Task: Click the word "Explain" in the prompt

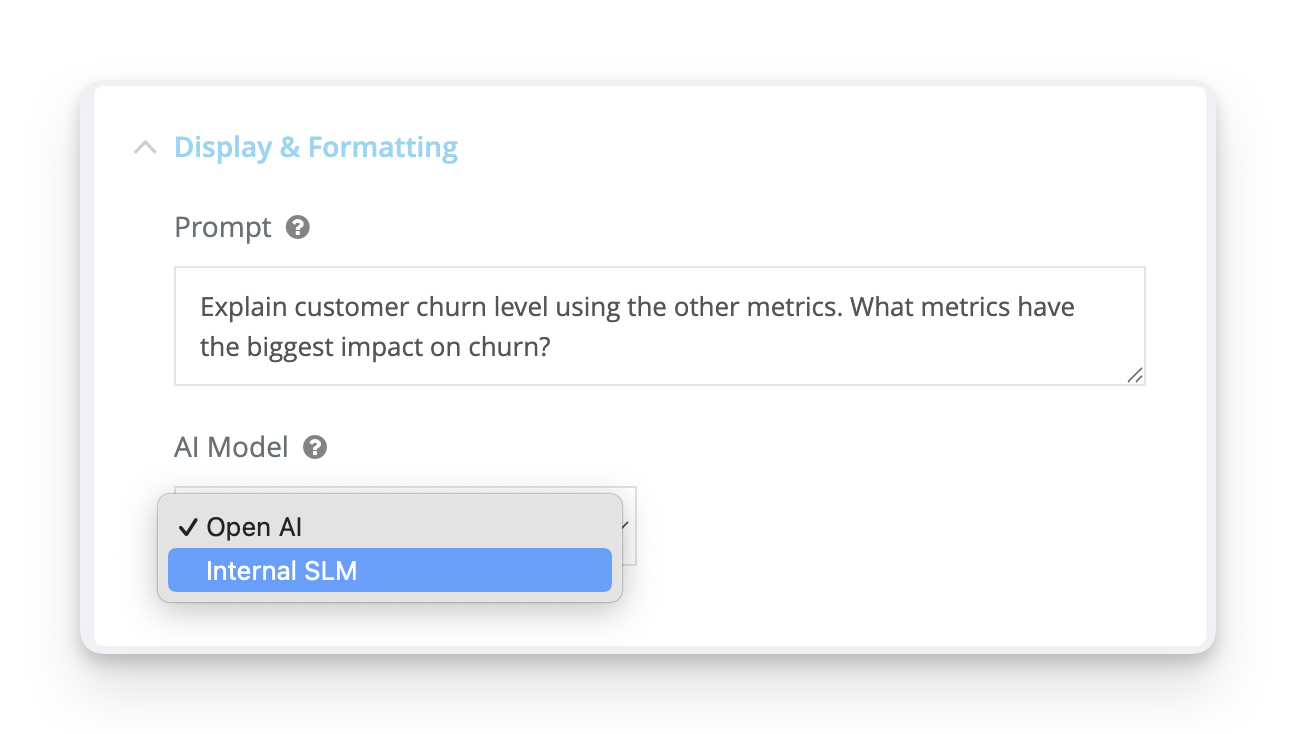Action: (244, 306)
